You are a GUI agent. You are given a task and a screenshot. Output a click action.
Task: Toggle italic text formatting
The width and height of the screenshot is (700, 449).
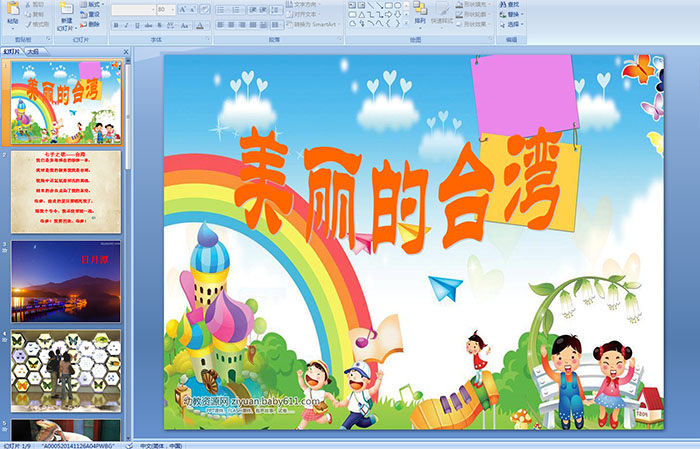click(125, 25)
